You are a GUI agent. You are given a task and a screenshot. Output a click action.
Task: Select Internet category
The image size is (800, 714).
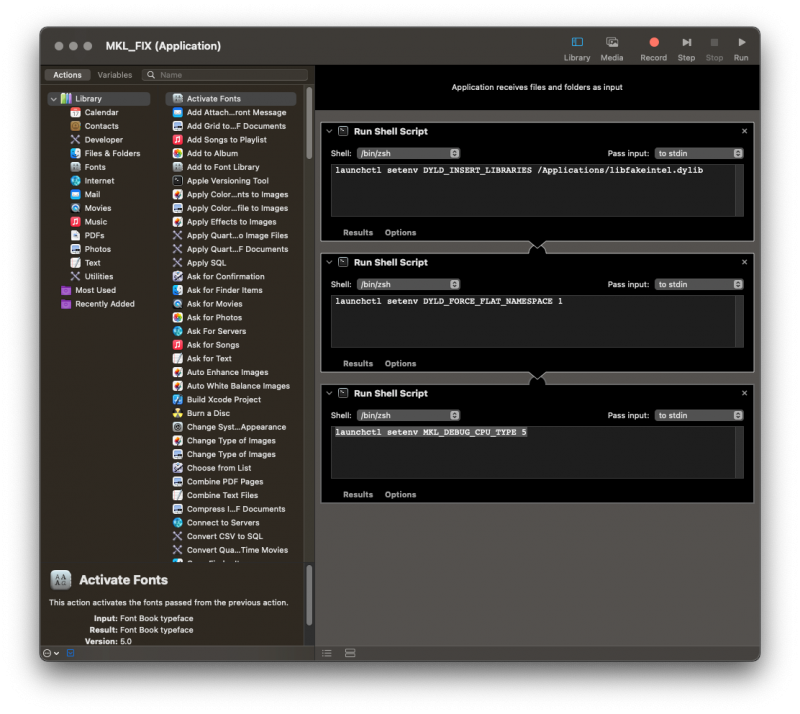coord(98,181)
